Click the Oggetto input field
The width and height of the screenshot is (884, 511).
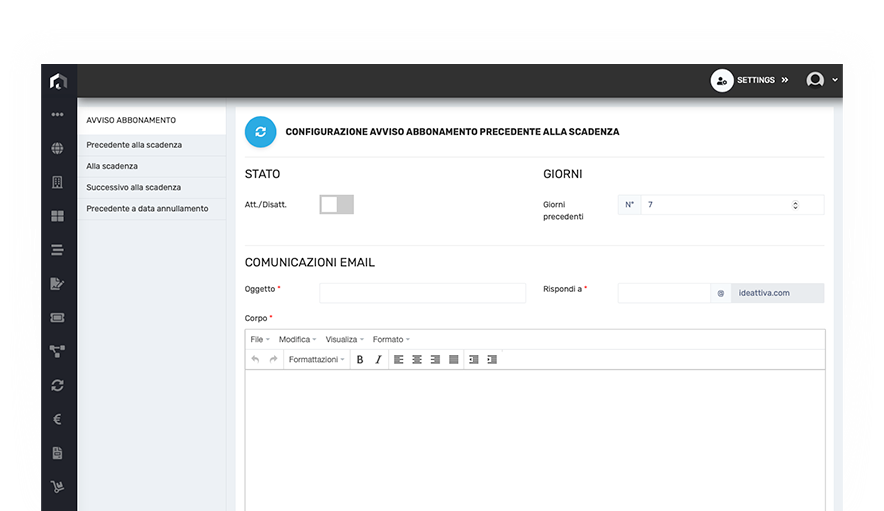[422, 293]
